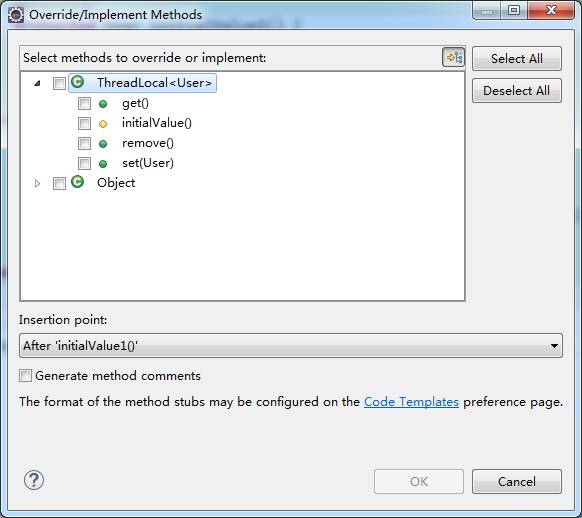Click the Cancel button
This screenshot has width=582, height=518.
click(x=517, y=482)
